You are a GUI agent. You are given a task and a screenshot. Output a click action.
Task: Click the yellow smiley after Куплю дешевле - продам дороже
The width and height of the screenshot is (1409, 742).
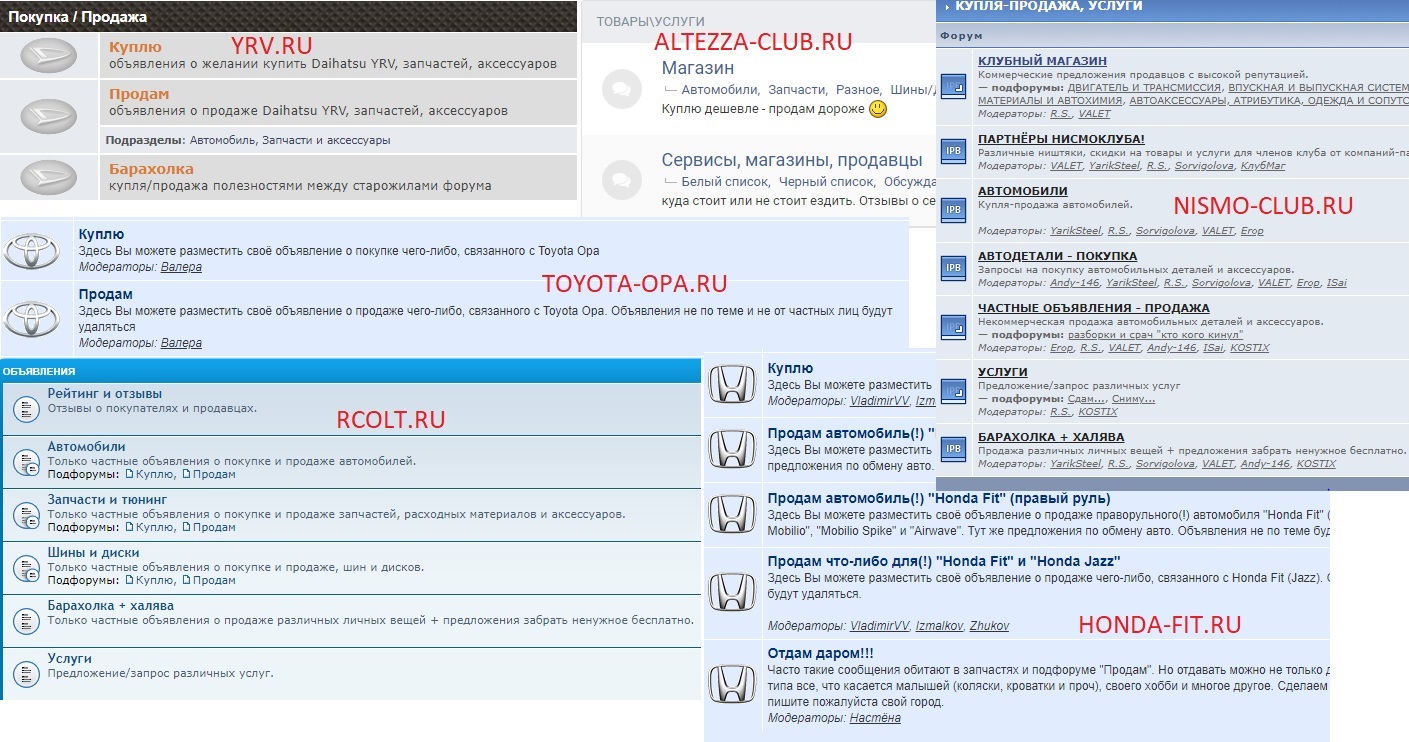tap(877, 108)
